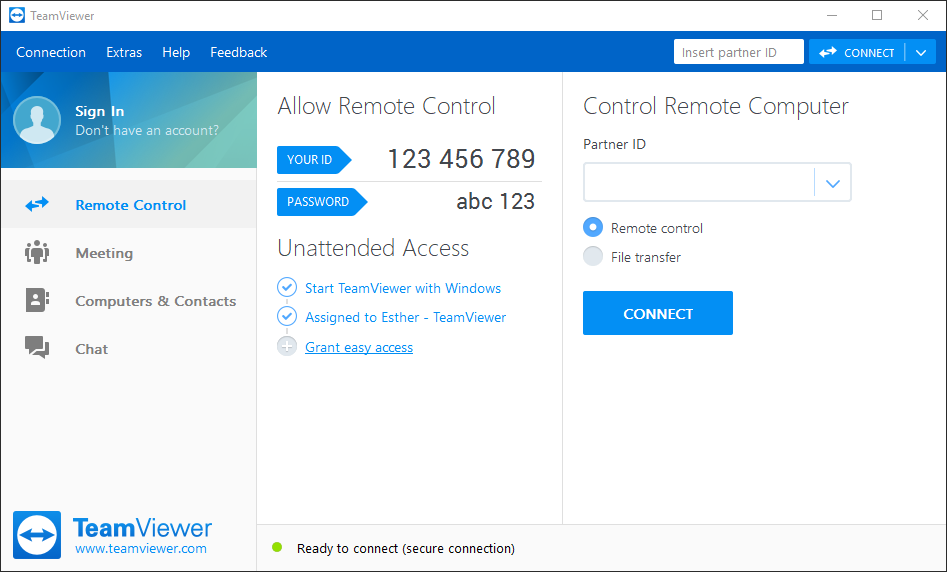Click the user avatar profile icon
The height and width of the screenshot is (572, 947).
coord(37,121)
